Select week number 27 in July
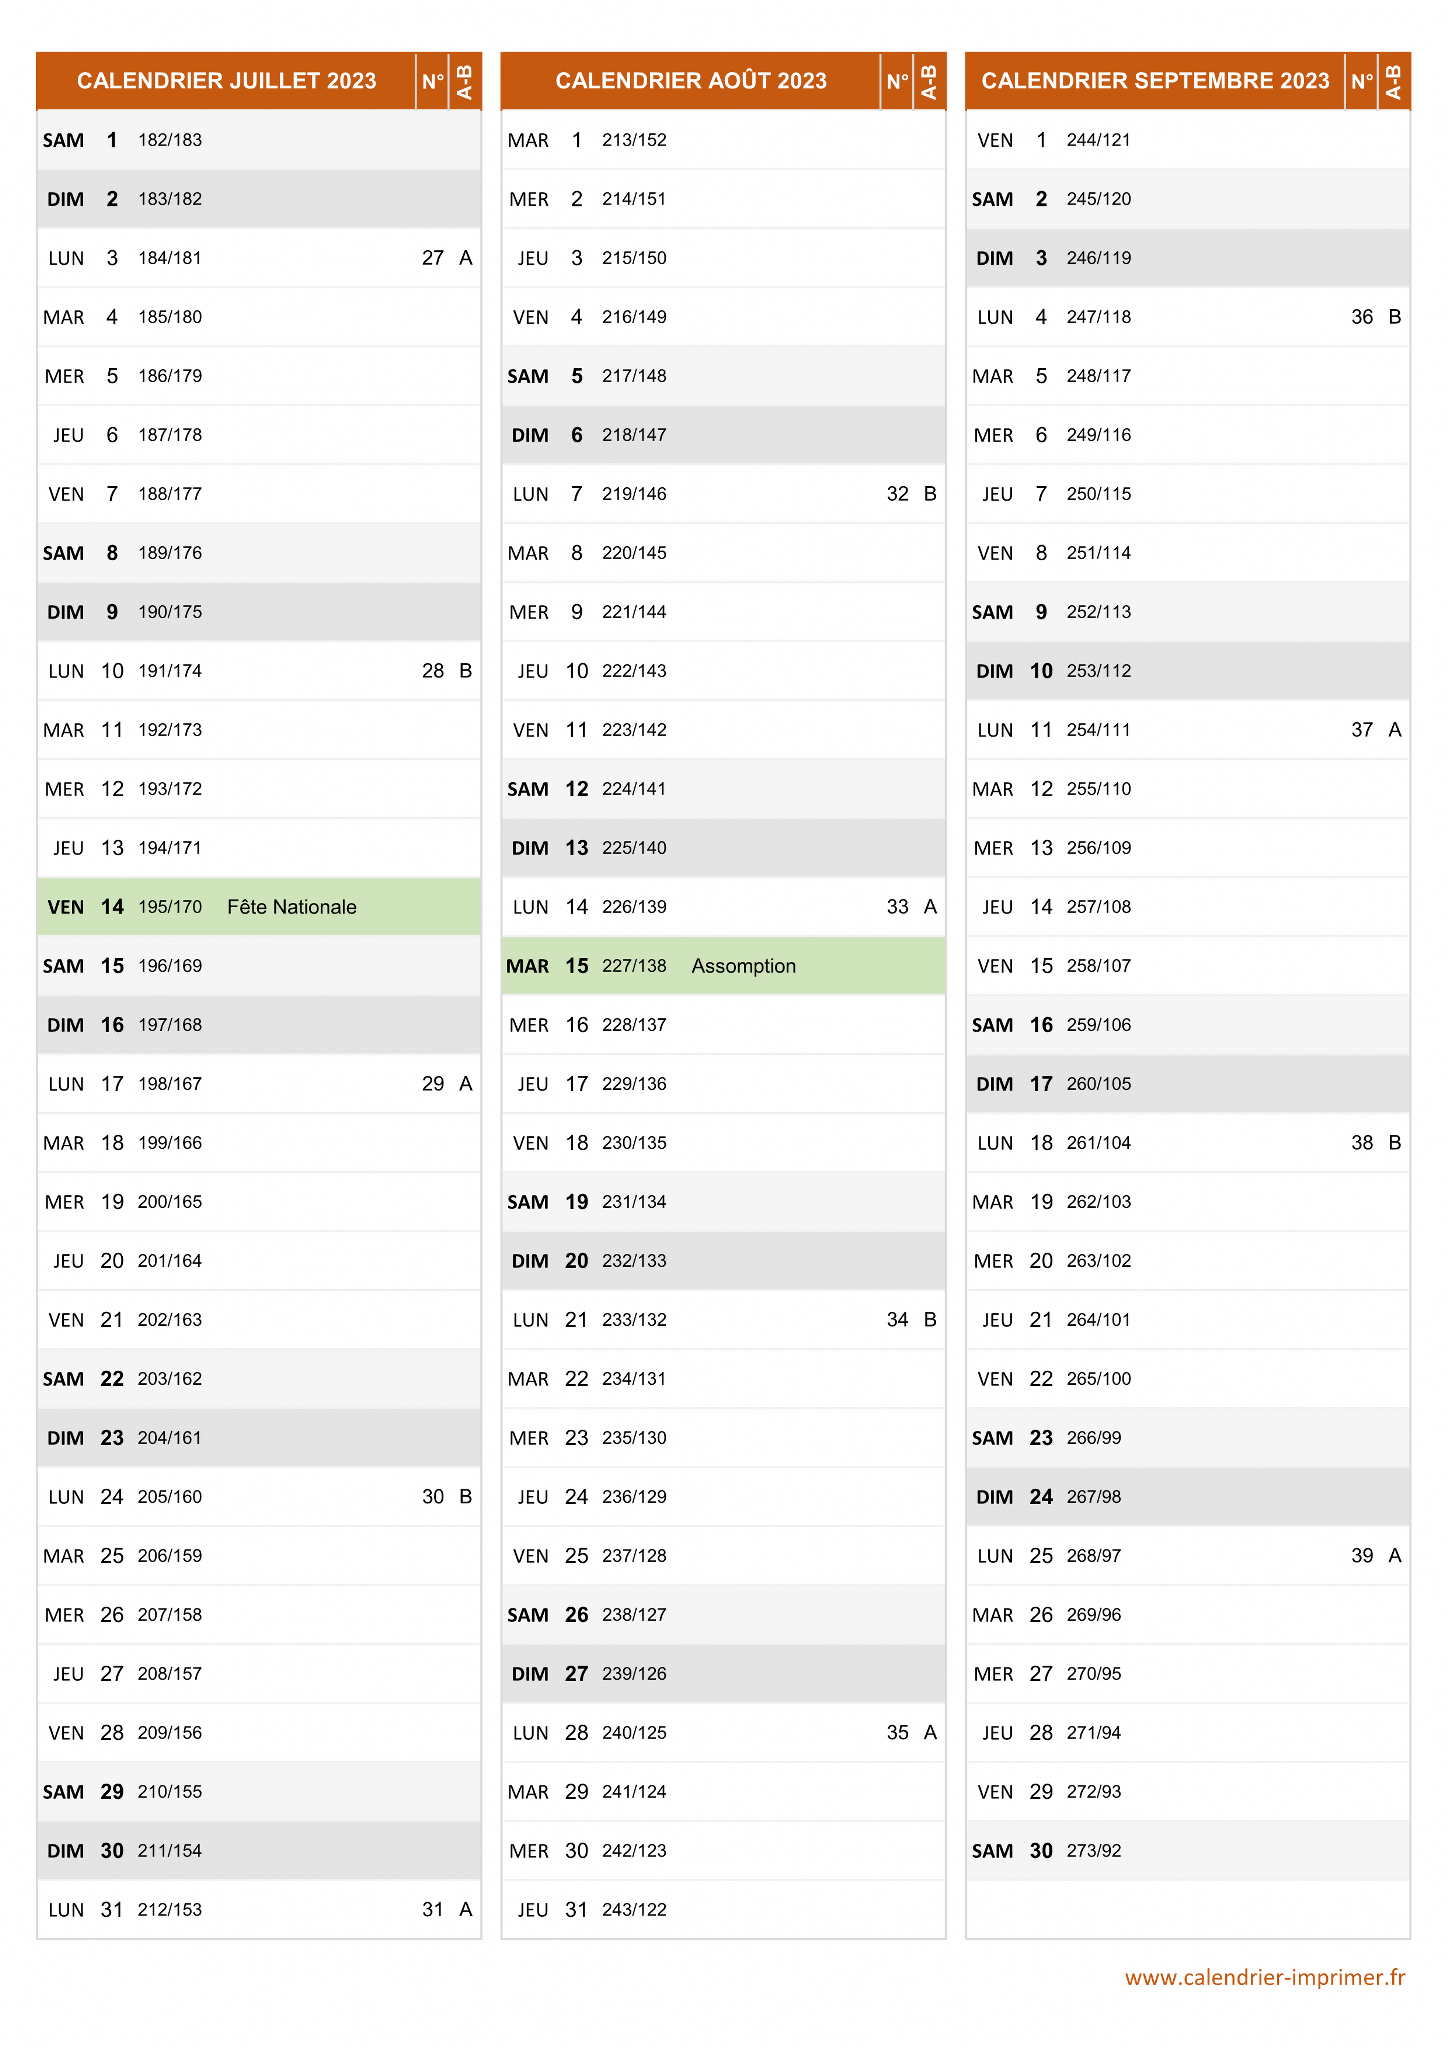The height and width of the screenshot is (2048, 1448). [x=433, y=258]
